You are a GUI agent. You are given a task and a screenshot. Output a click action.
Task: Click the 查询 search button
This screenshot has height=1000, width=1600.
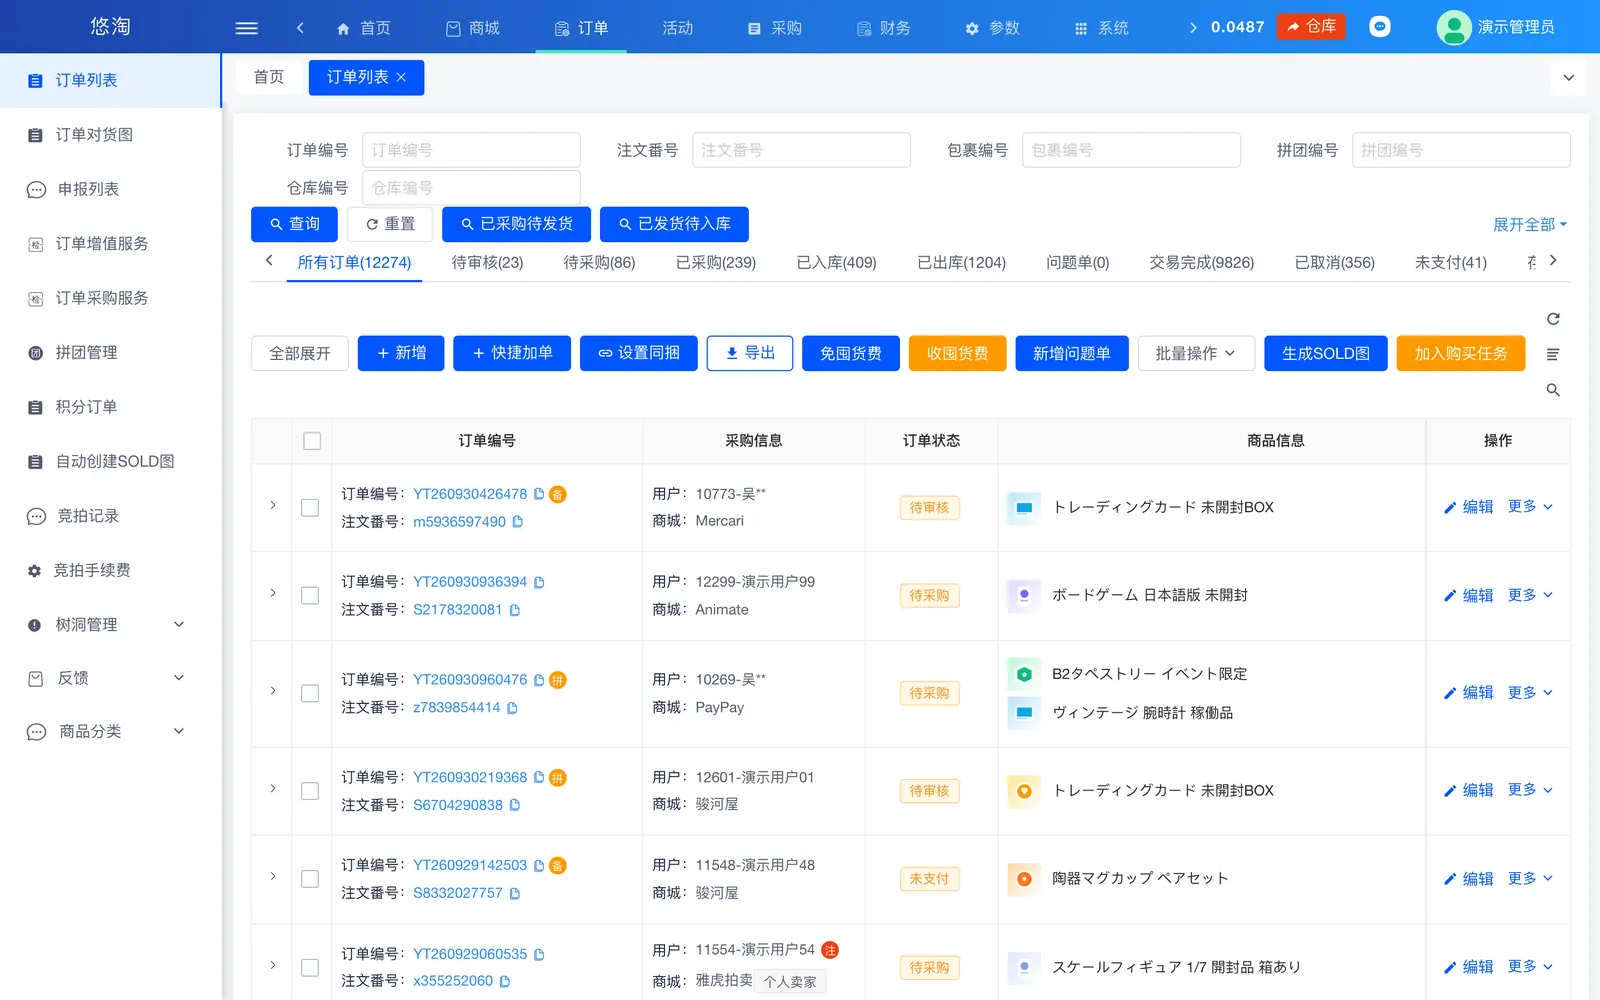[x=294, y=224]
